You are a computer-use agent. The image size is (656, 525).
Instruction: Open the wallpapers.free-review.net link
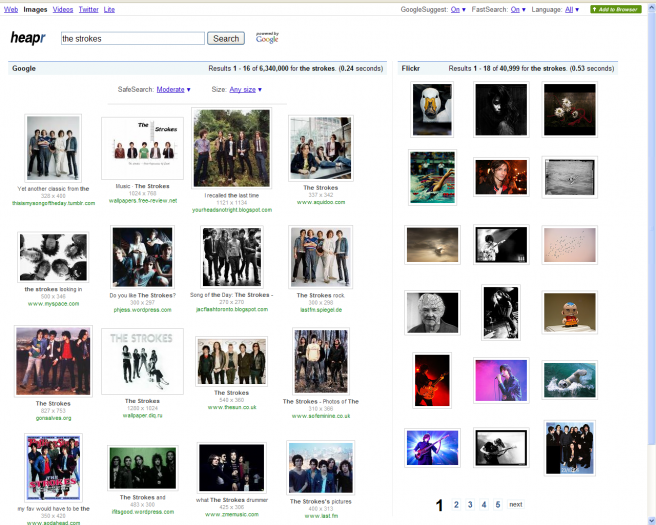(x=143, y=201)
